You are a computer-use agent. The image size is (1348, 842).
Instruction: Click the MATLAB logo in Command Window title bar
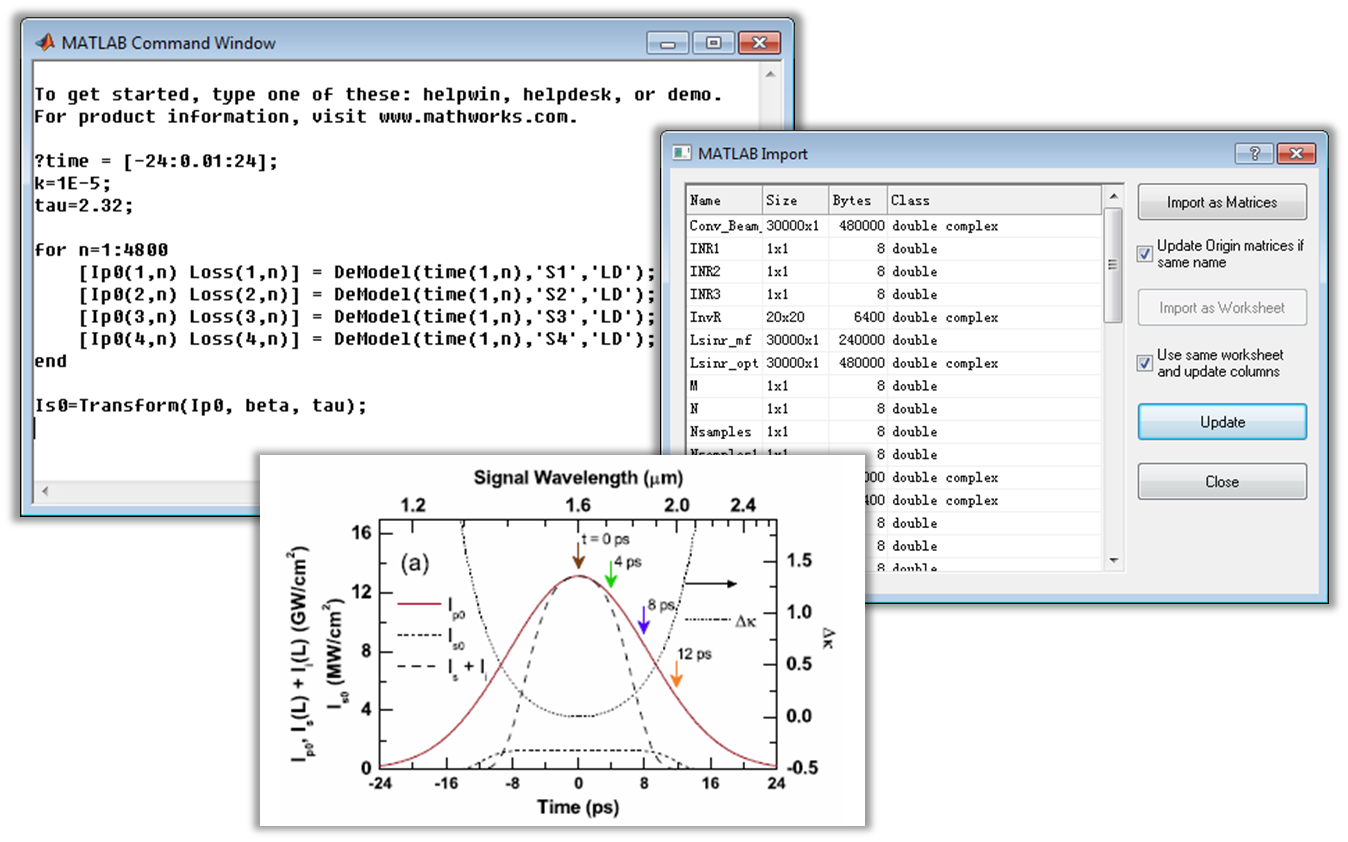(45, 43)
